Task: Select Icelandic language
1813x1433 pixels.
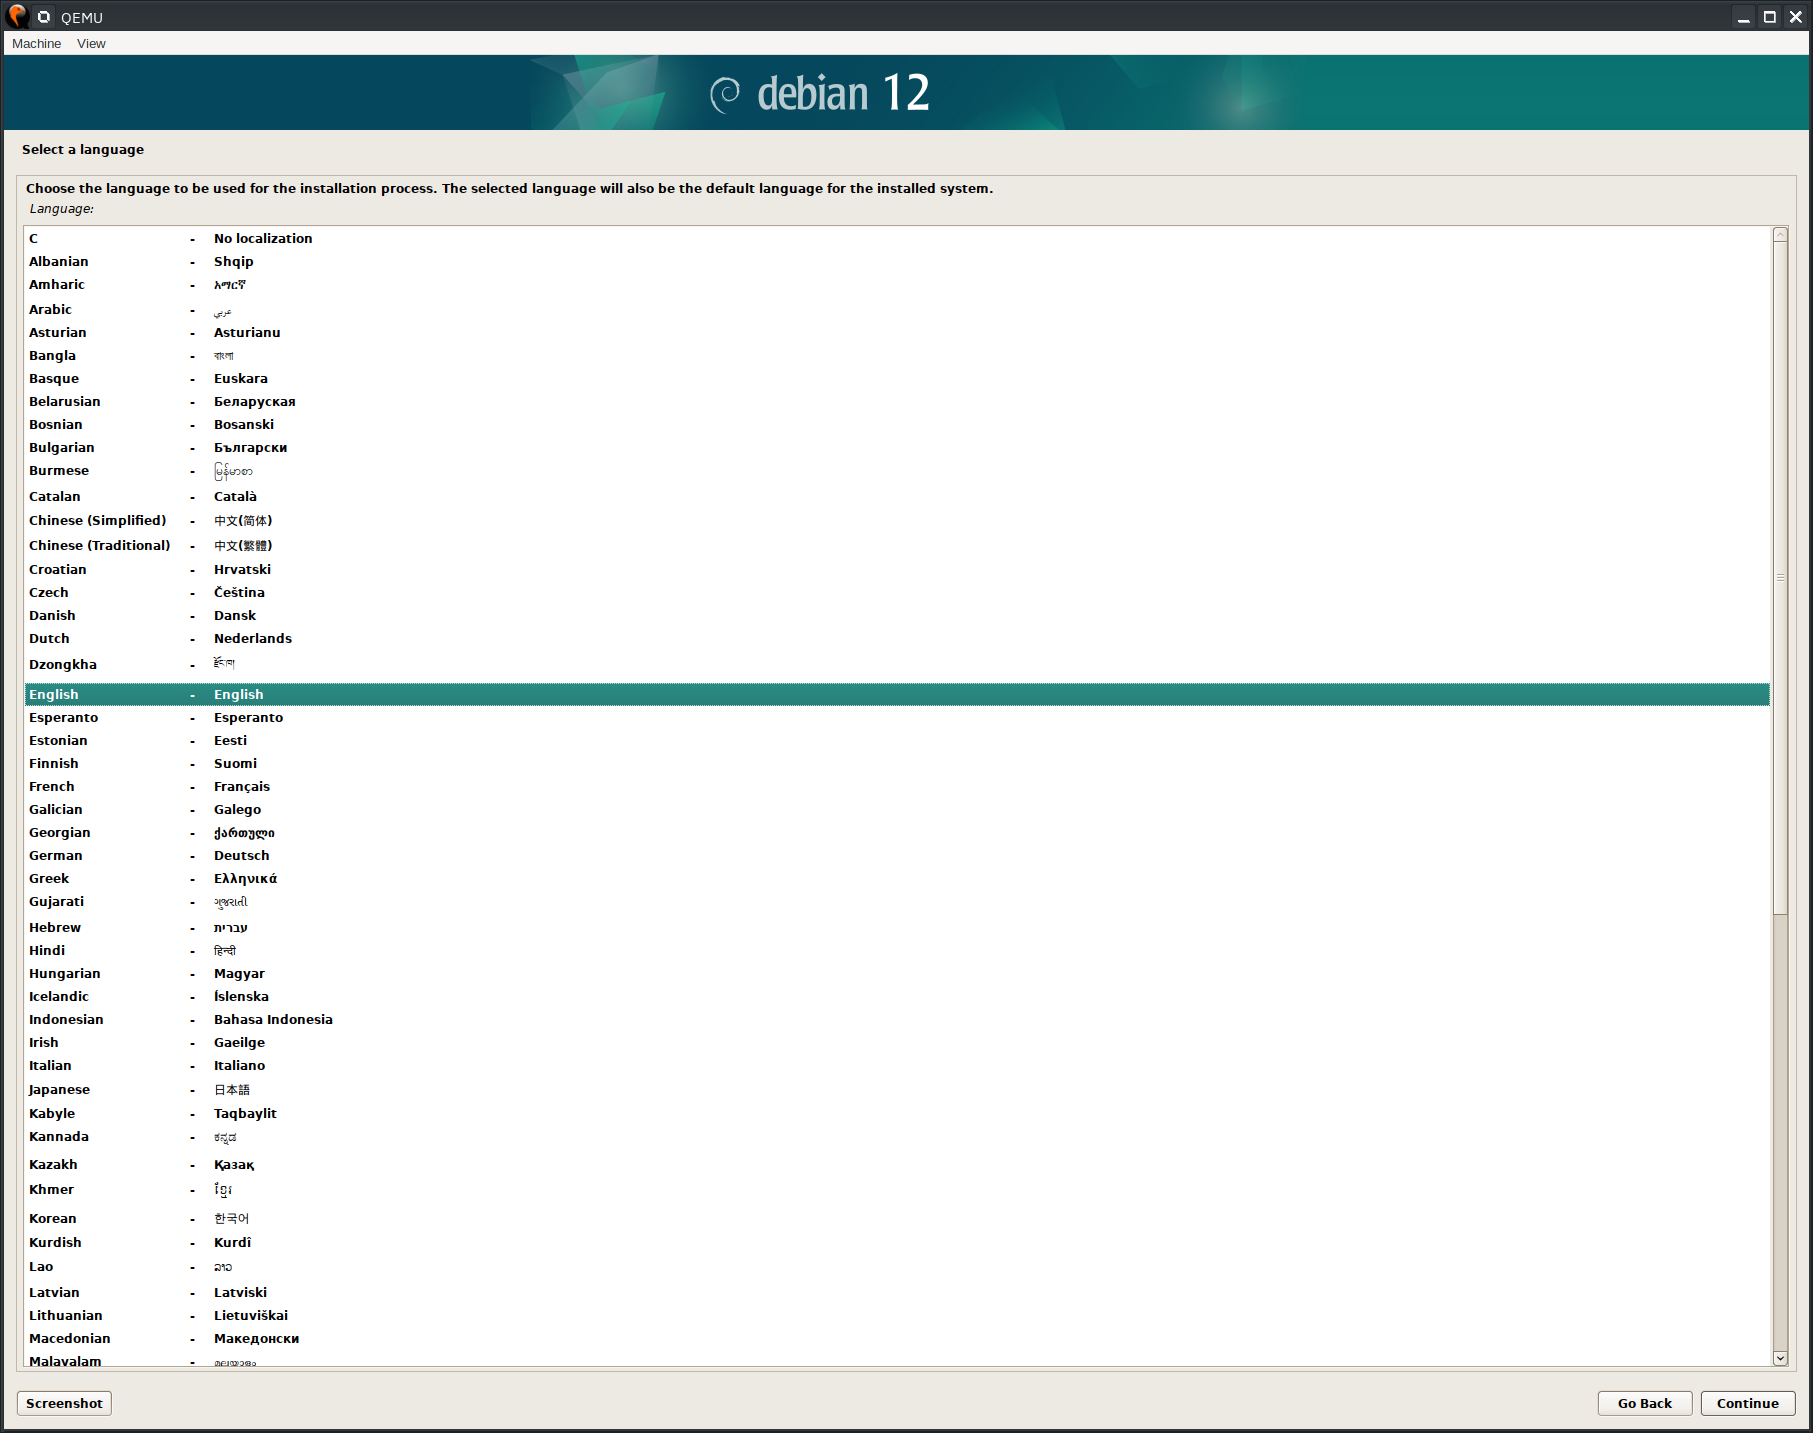Action: tap(897, 996)
